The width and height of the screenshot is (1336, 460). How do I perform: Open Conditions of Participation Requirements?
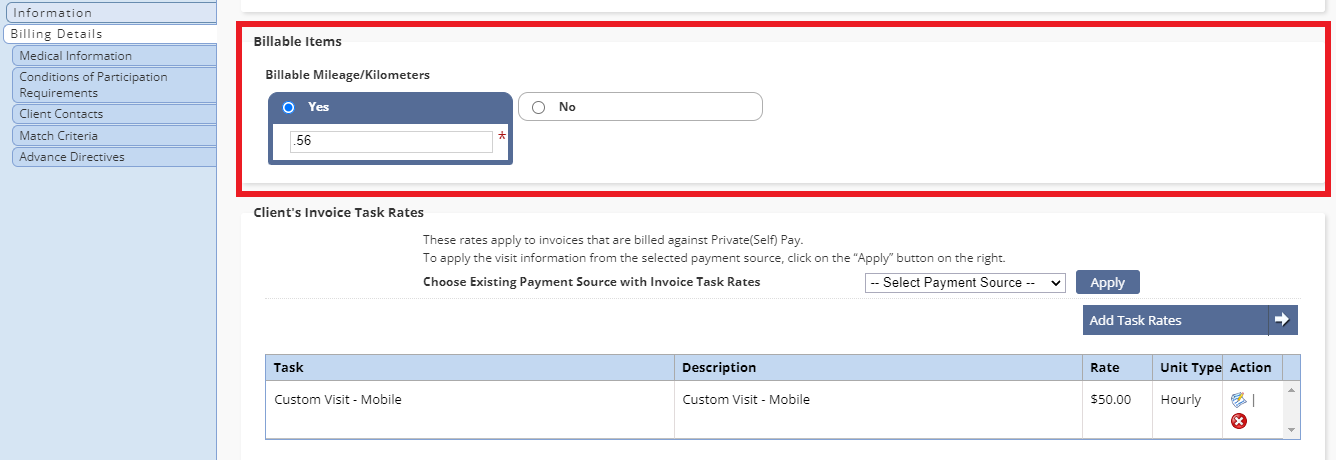coord(114,84)
